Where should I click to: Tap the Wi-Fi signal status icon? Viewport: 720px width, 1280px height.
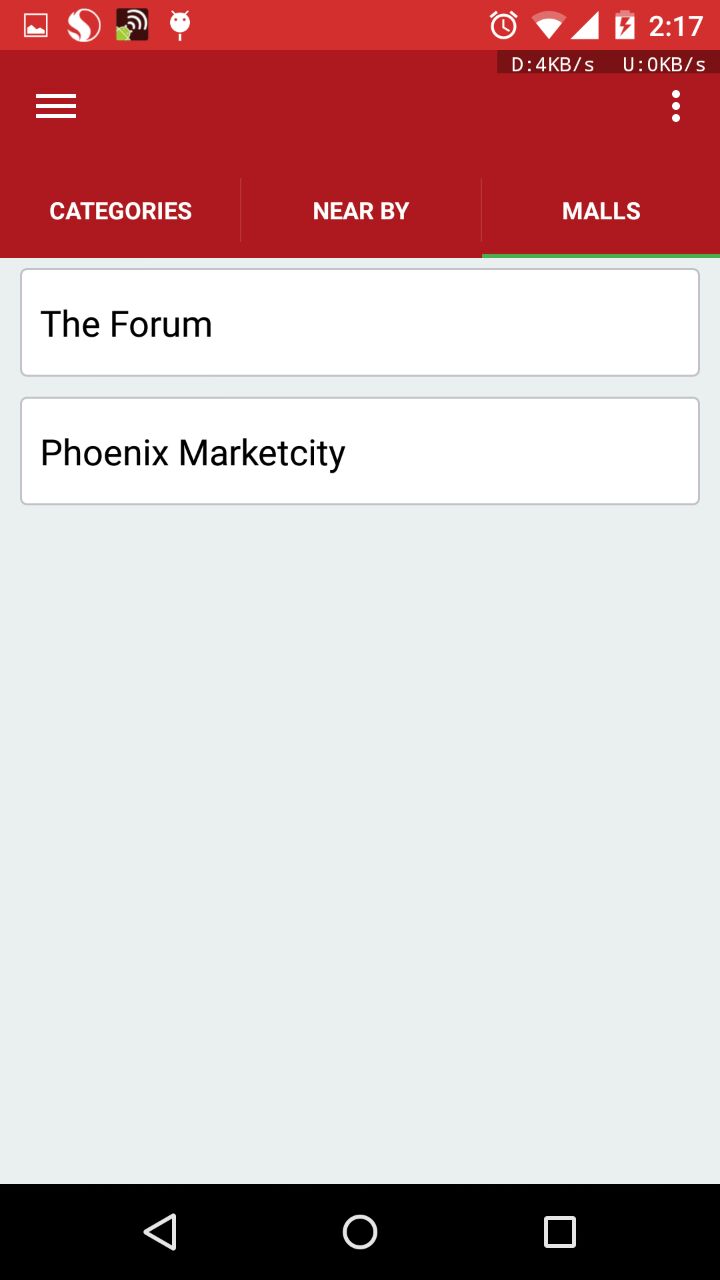point(548,25)
